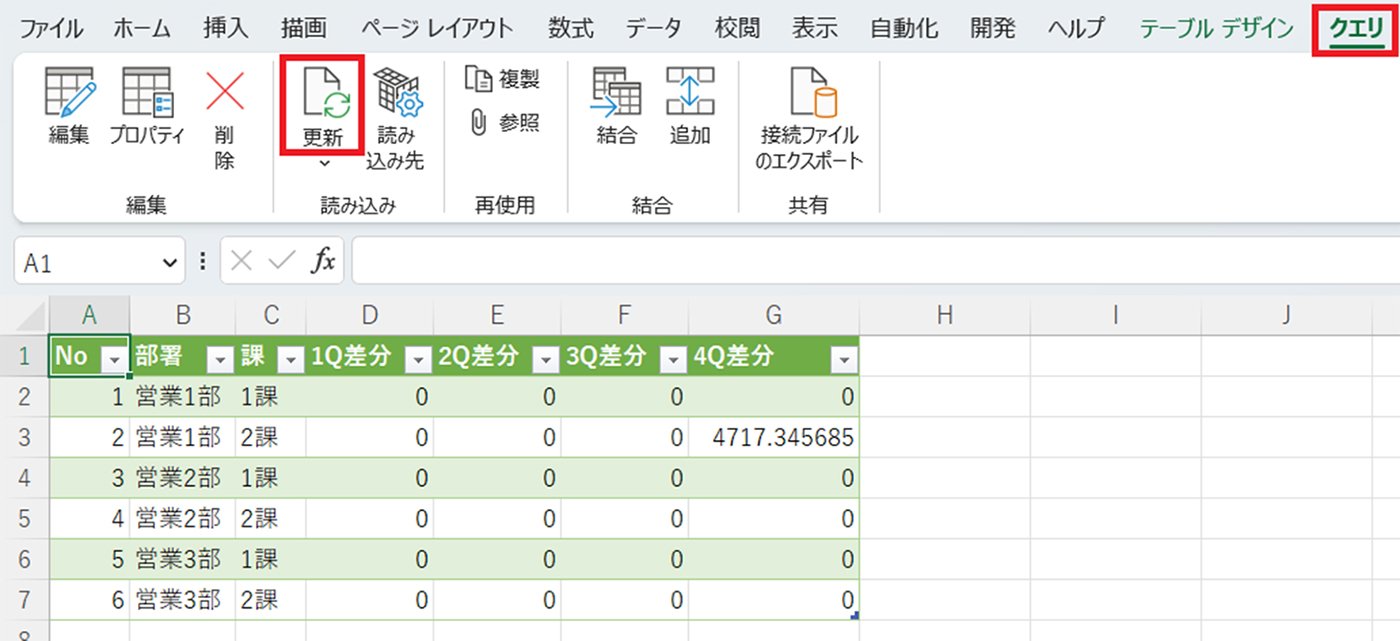1400x641 pixels.
Task: Click the 削除 (Delete) red X icon
Action: coord(225,93)
